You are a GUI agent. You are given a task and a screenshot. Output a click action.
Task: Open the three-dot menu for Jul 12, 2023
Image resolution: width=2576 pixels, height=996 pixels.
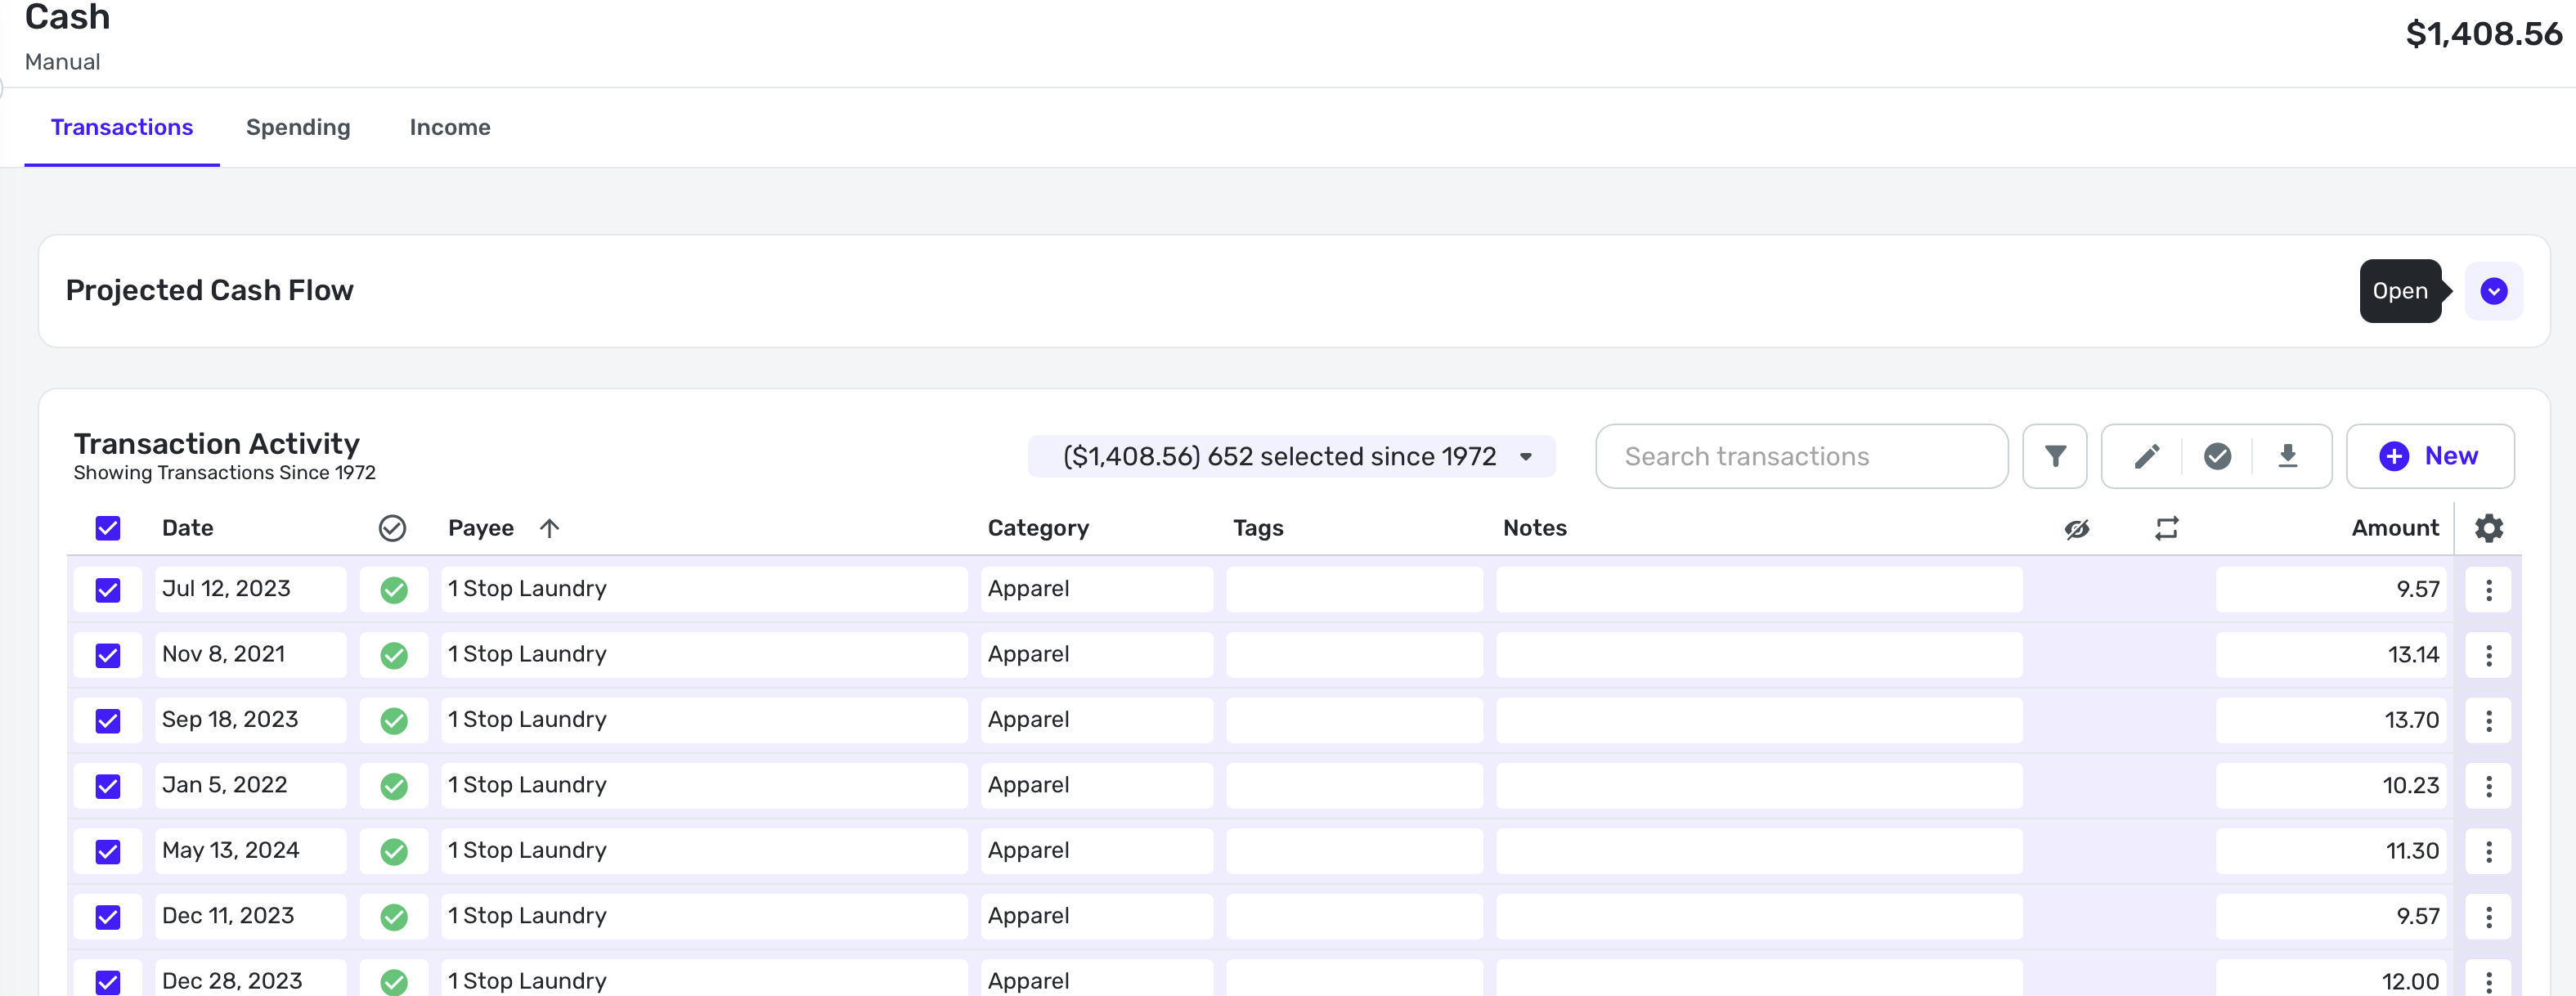pyautogui.click(x=2488, y=590)
